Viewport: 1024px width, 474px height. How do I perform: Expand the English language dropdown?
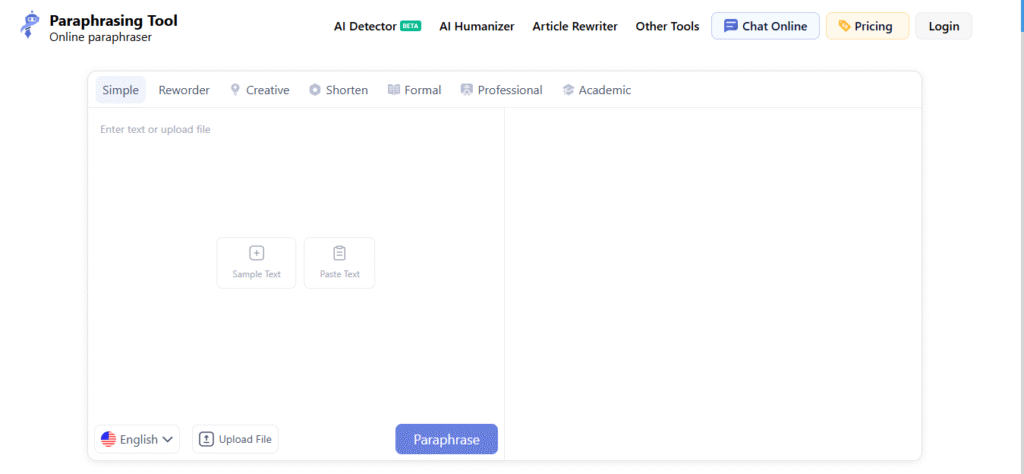[x=167, y=439]
